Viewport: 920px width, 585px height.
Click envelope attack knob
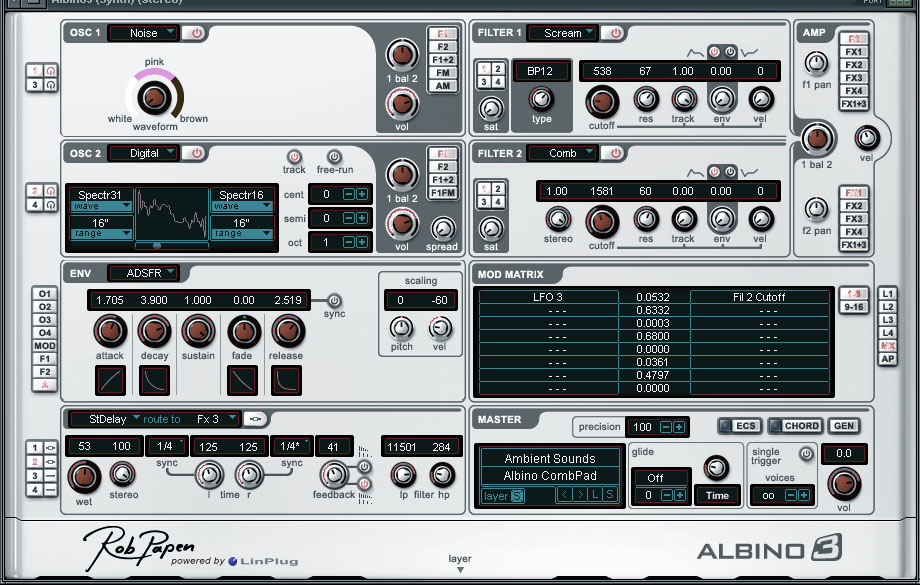pos(110,331)
